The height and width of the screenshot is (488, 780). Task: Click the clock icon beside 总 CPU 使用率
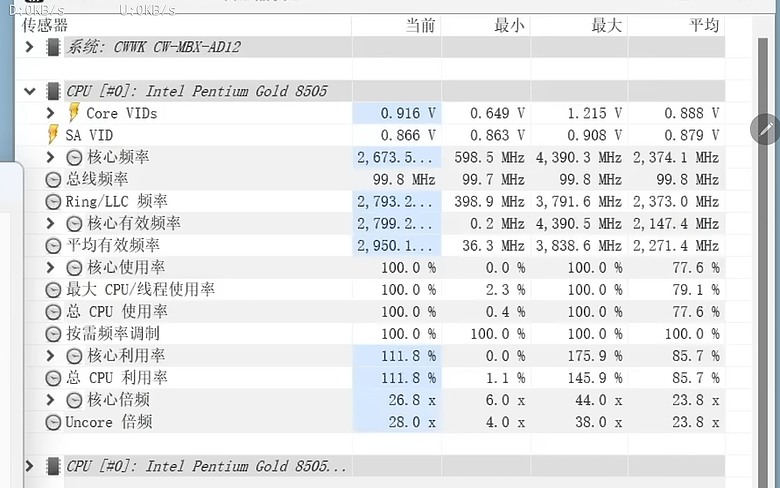point(53,312)
